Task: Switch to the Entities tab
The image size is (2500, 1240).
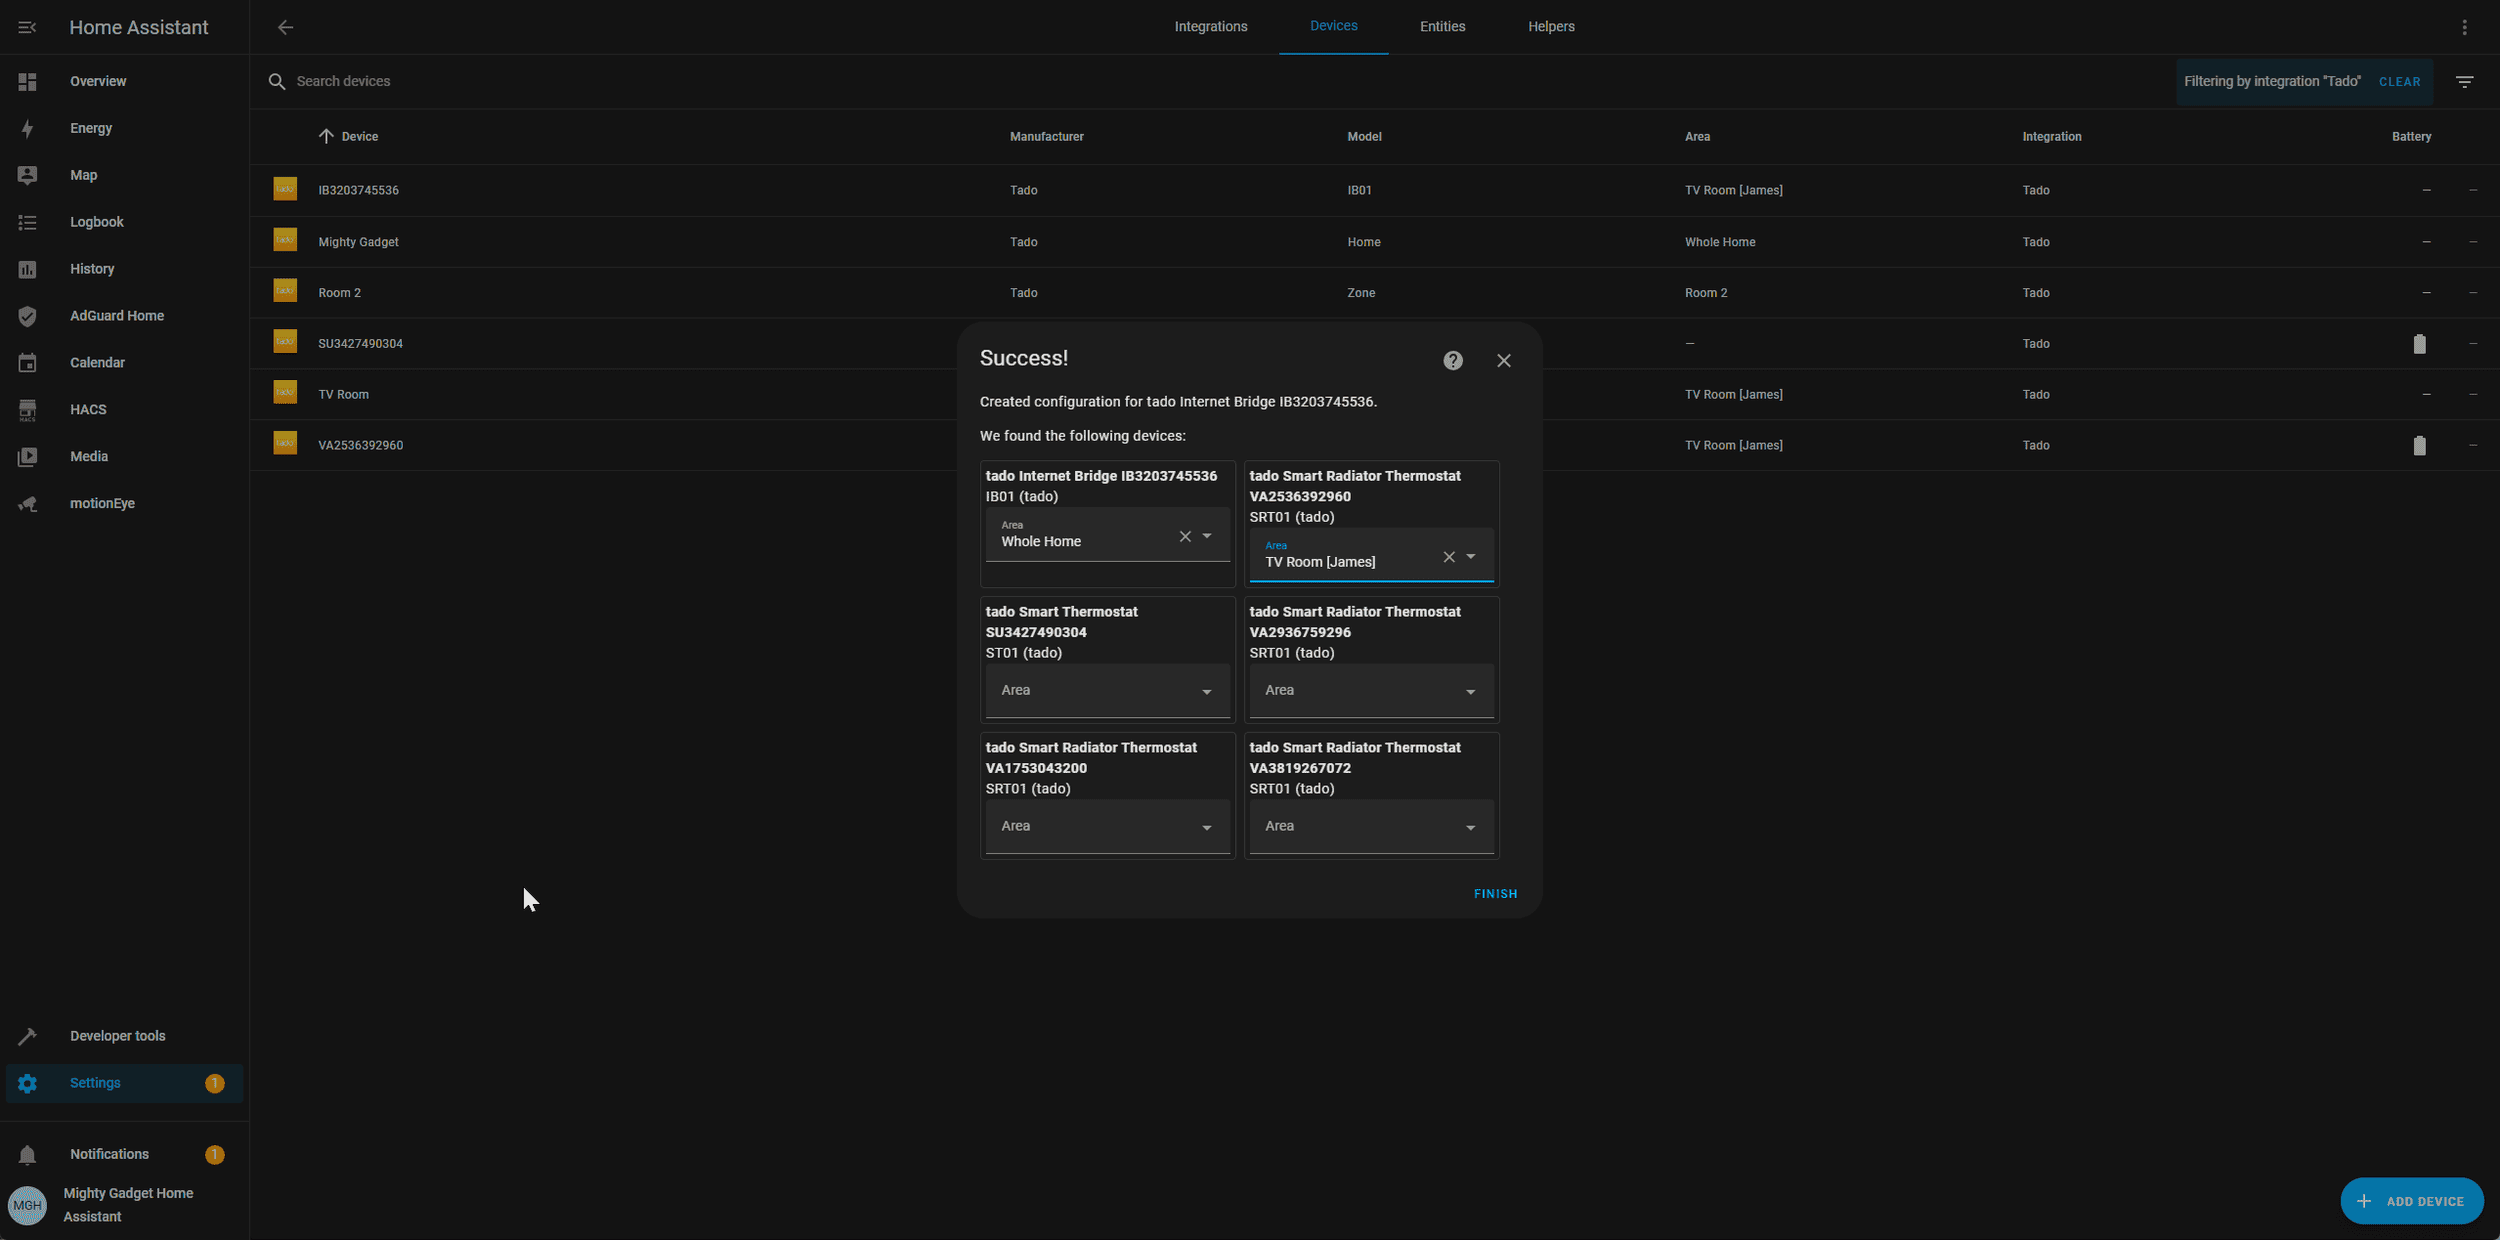Action: [1442, 27]
